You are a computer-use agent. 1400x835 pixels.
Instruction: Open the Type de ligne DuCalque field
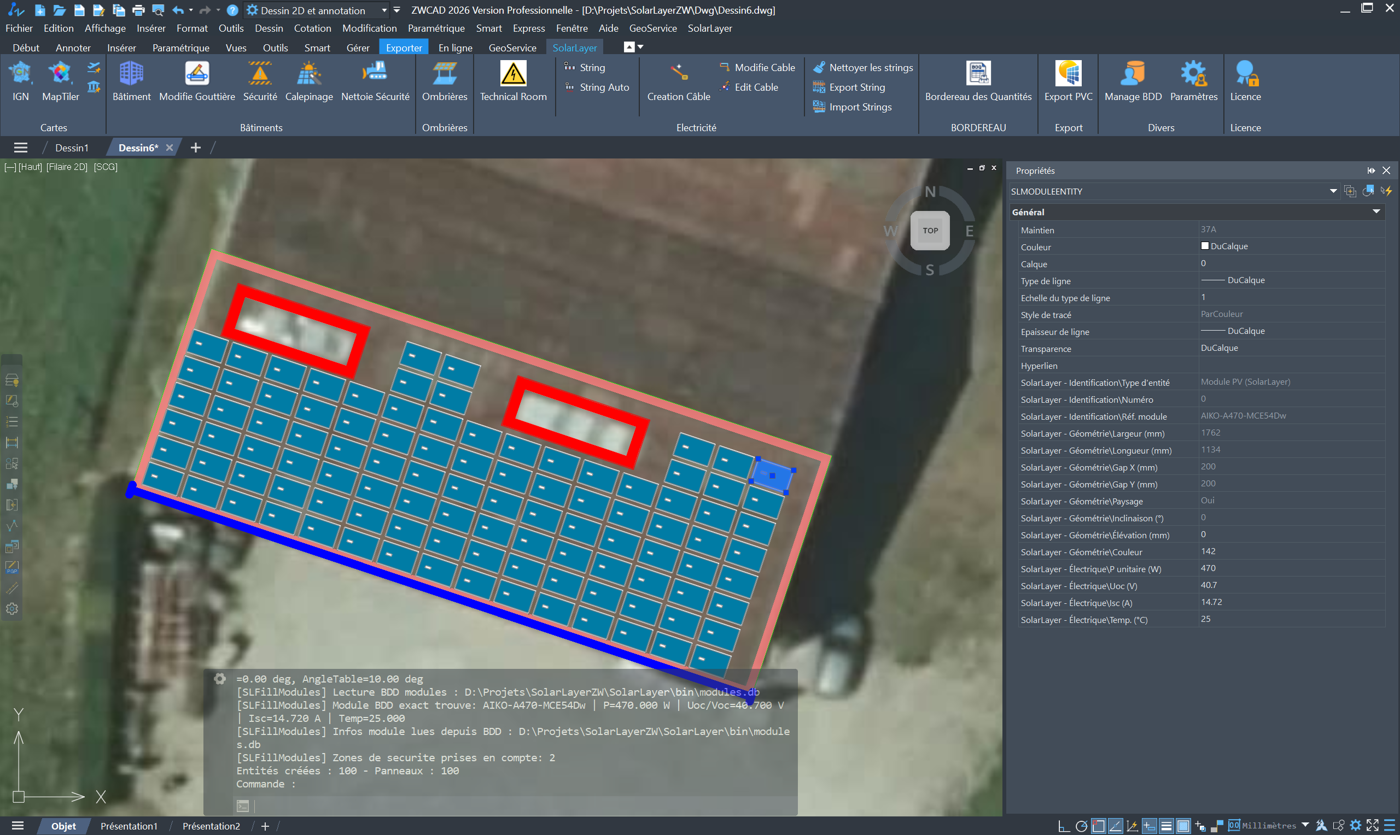pos(1291,280)
